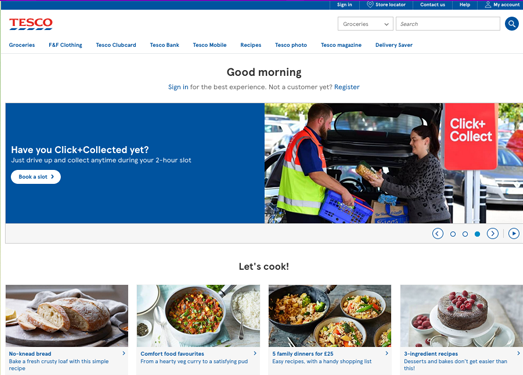Click the No-knead bread photo
The height and width of the screenshot is (375, 523).
click(67, 316)
